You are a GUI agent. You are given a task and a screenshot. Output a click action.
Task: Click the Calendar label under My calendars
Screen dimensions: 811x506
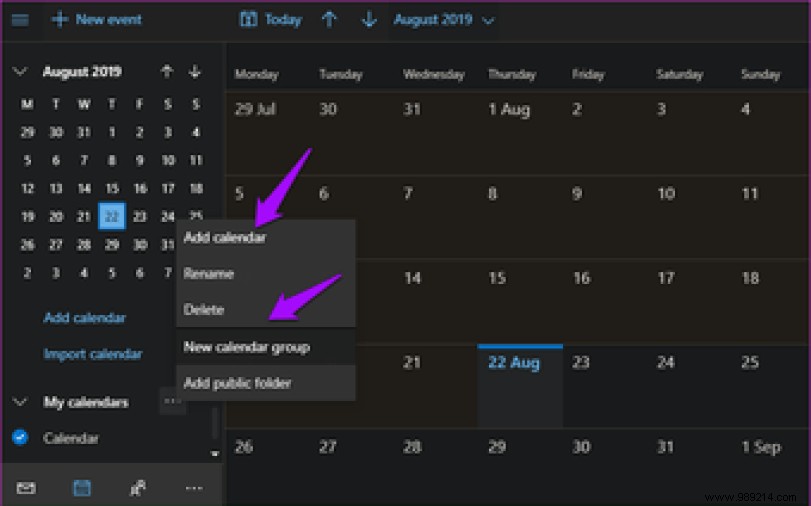(x=71, y=438)
